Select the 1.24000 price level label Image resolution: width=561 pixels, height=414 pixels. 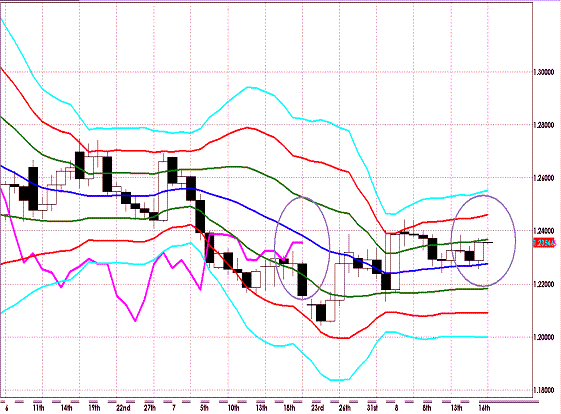click(x=544, y=231)
